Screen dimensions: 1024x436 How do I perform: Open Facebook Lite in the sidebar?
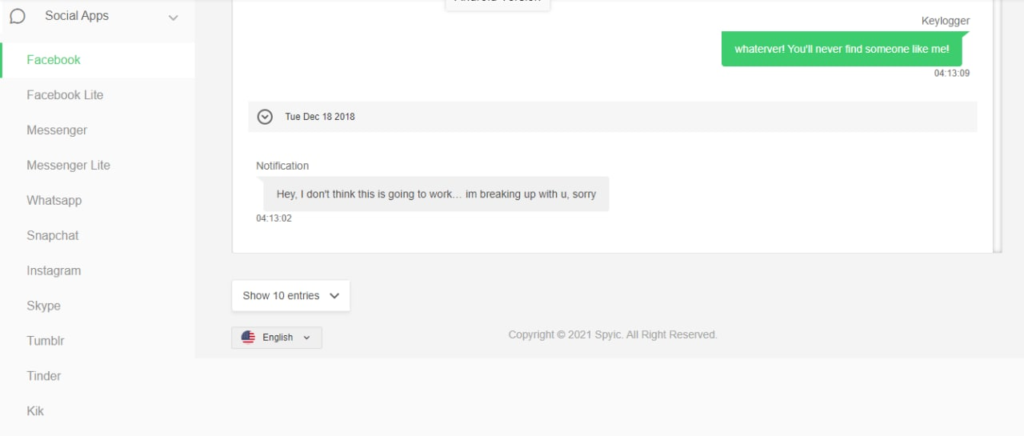pyautogui.click(x=65, y=95)
